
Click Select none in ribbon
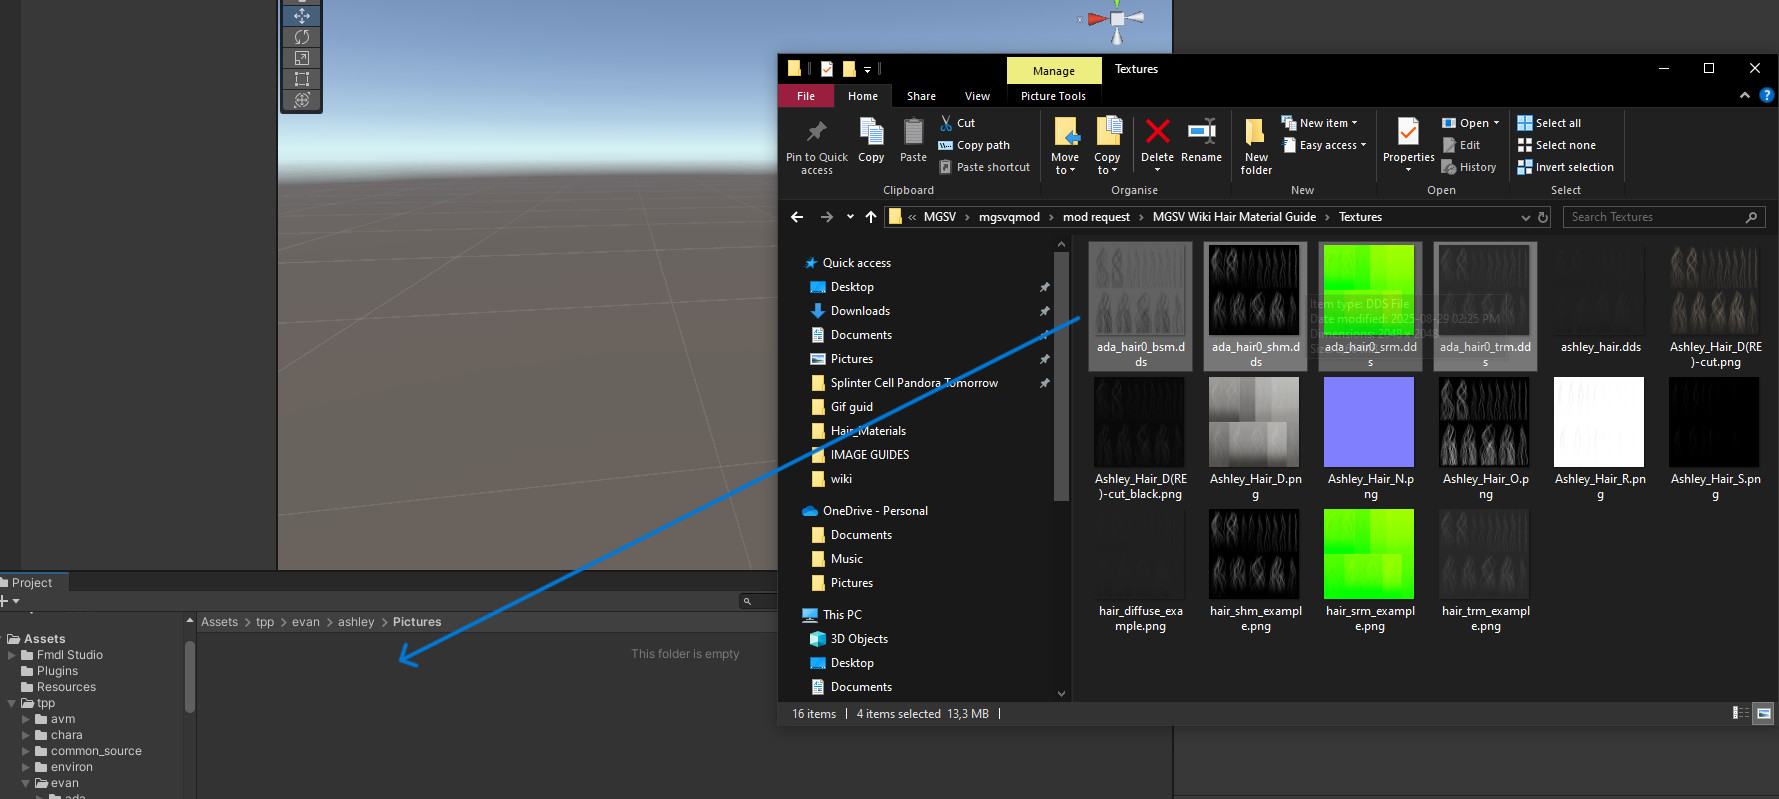tap(1556, 145)
